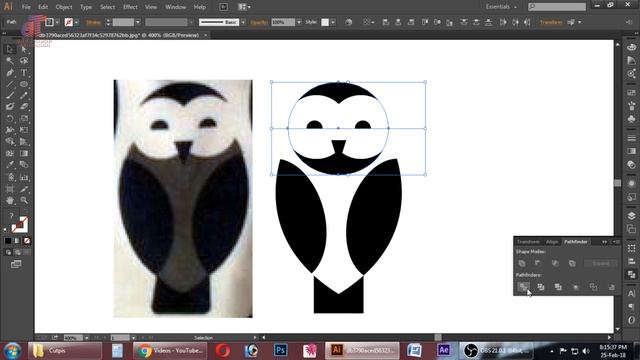Viewport: 640px width, 360px height.
Task: Click Horizontal Align Center in the control bar
Action: (398, 22)
